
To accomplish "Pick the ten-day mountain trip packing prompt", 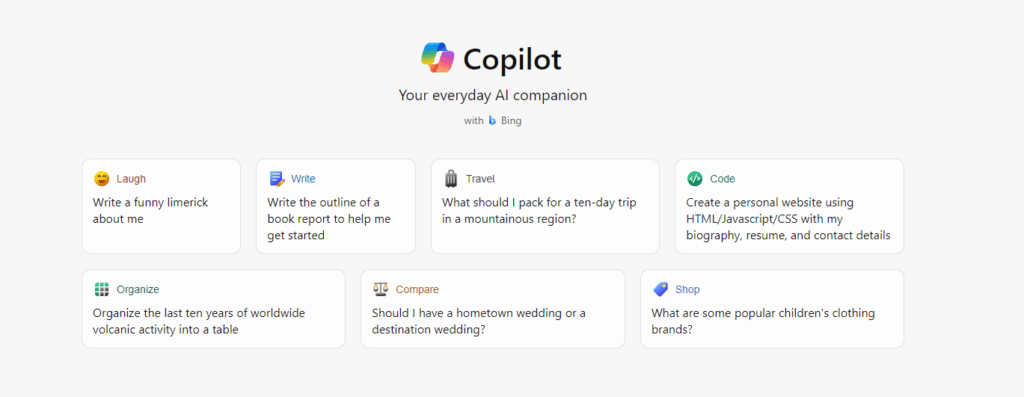I will 545,206.
